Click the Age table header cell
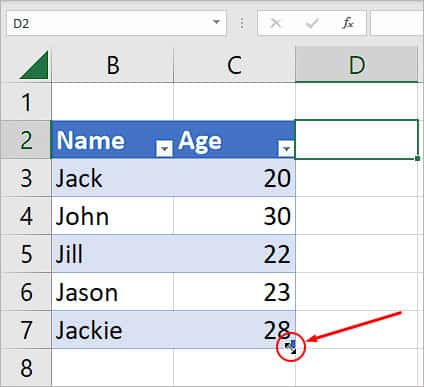Screen dimensions: 424x387 click(x=234, y=140)
